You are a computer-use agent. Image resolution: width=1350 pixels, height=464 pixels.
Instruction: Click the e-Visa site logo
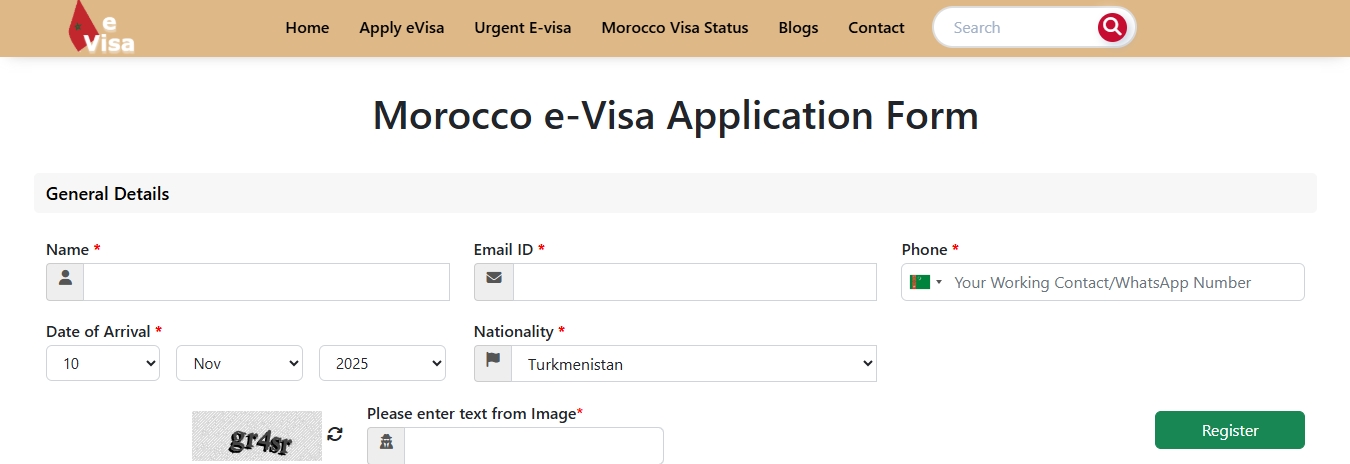[100, 28]
